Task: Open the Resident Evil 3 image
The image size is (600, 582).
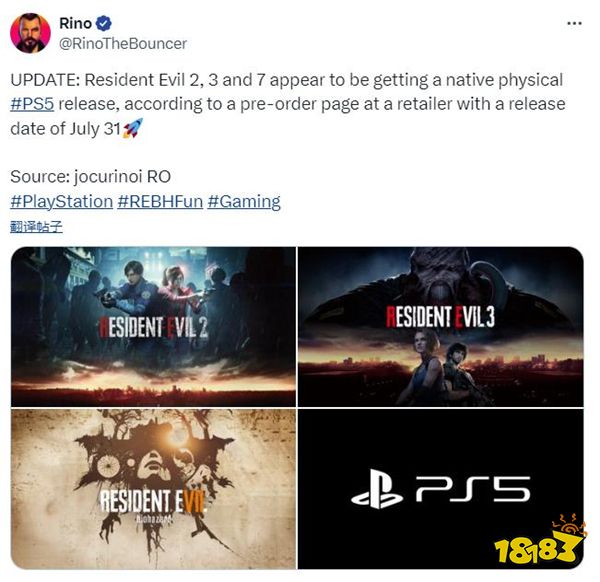Action: click(x=441, y=327)
